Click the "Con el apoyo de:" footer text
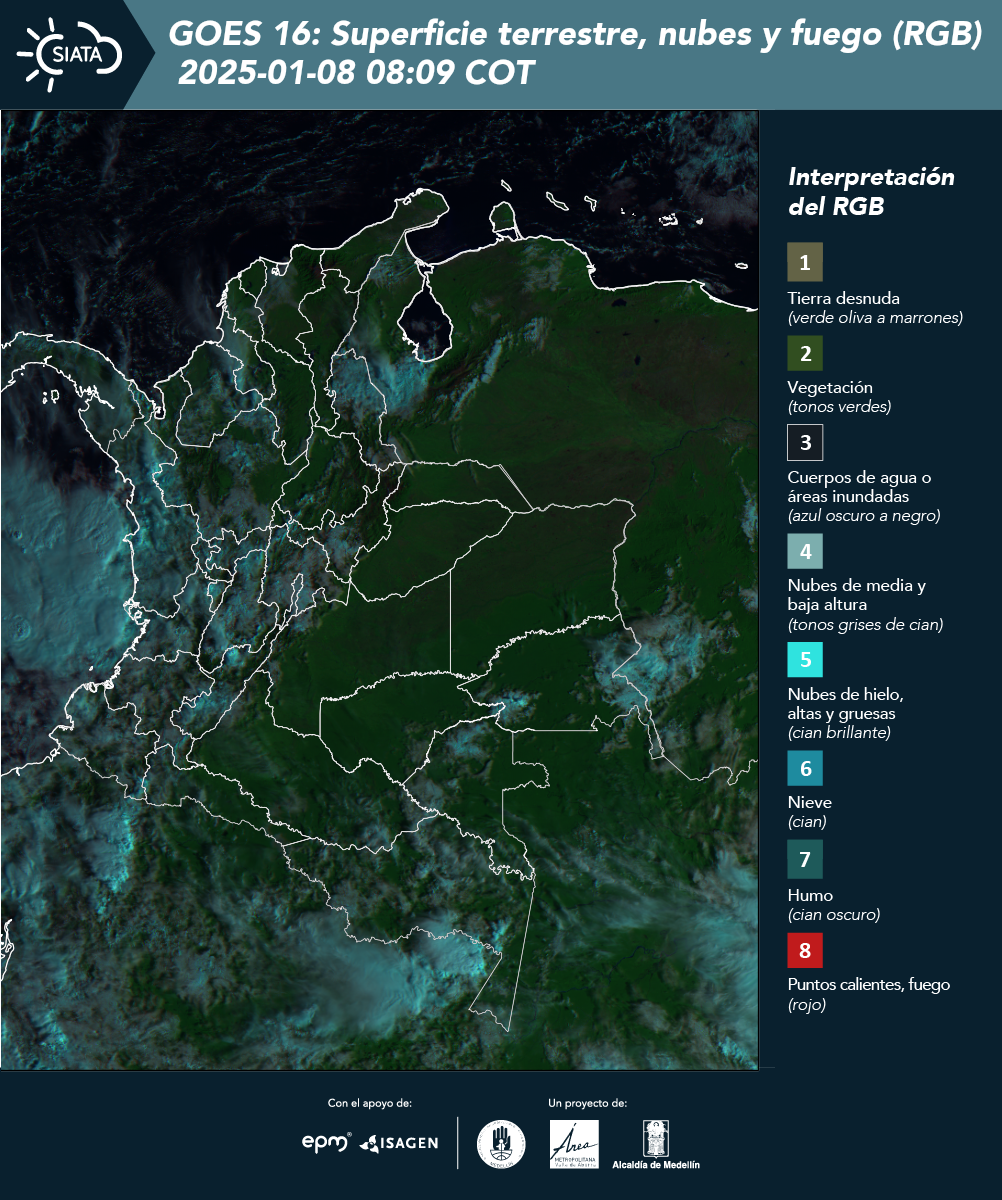The image size is (1002, 1200). 370,1103
